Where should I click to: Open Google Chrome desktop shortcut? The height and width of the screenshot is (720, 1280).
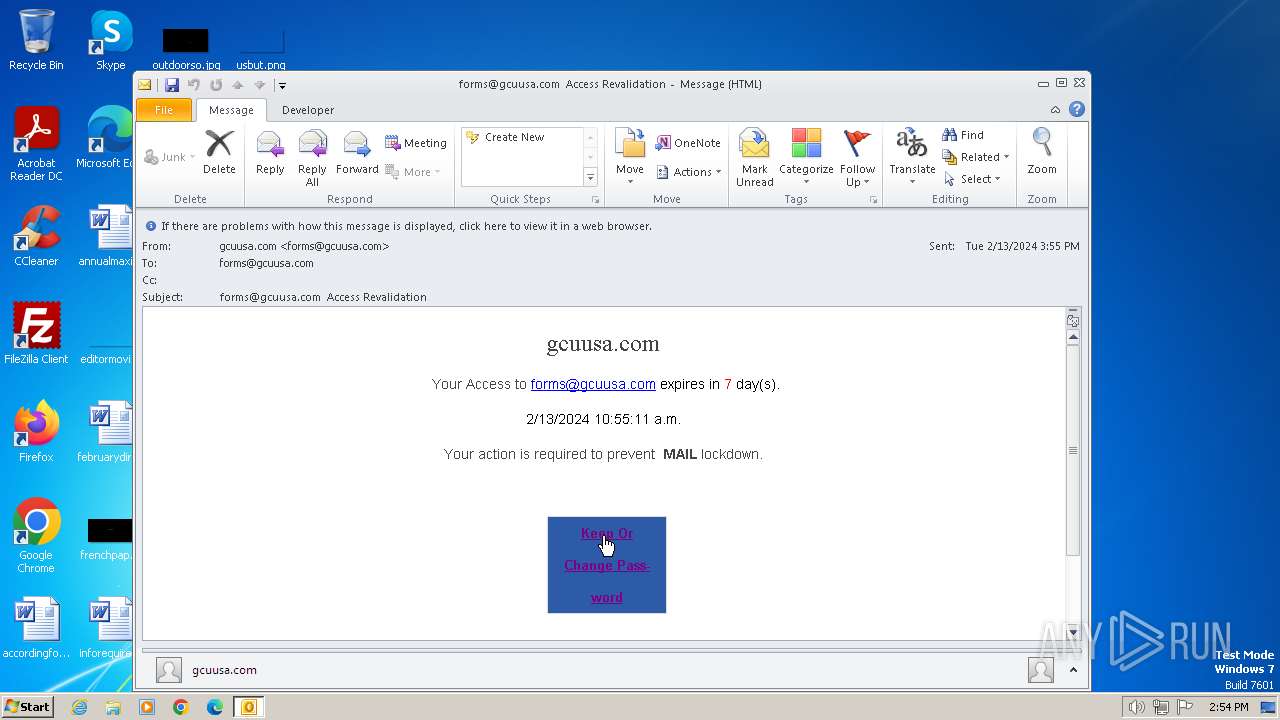(36, 536)
